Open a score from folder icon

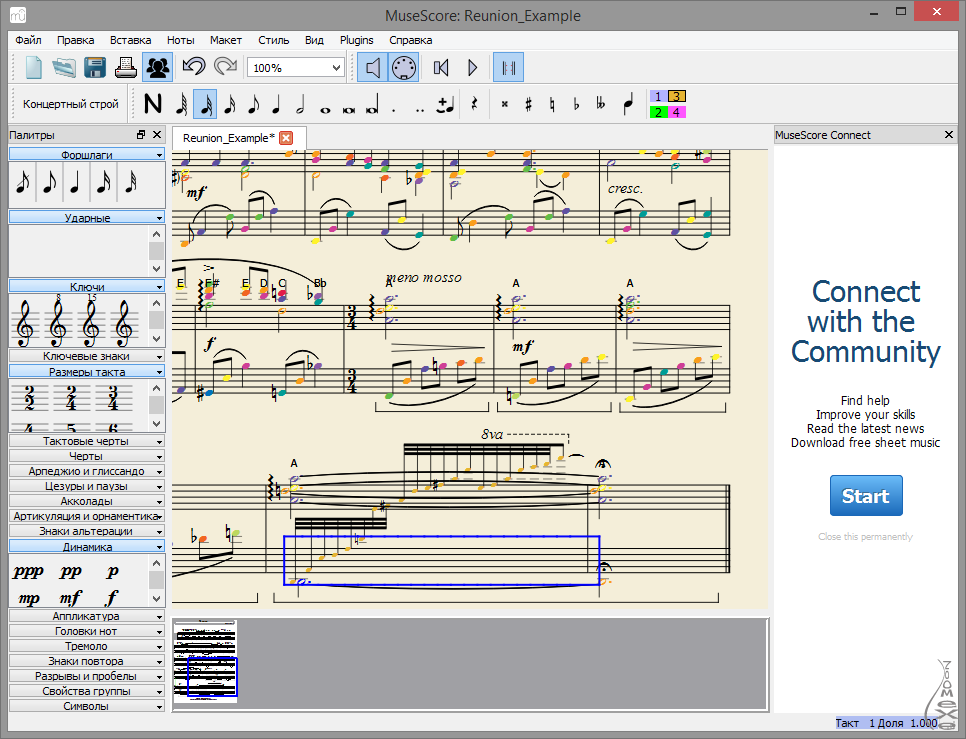point(64,67)
